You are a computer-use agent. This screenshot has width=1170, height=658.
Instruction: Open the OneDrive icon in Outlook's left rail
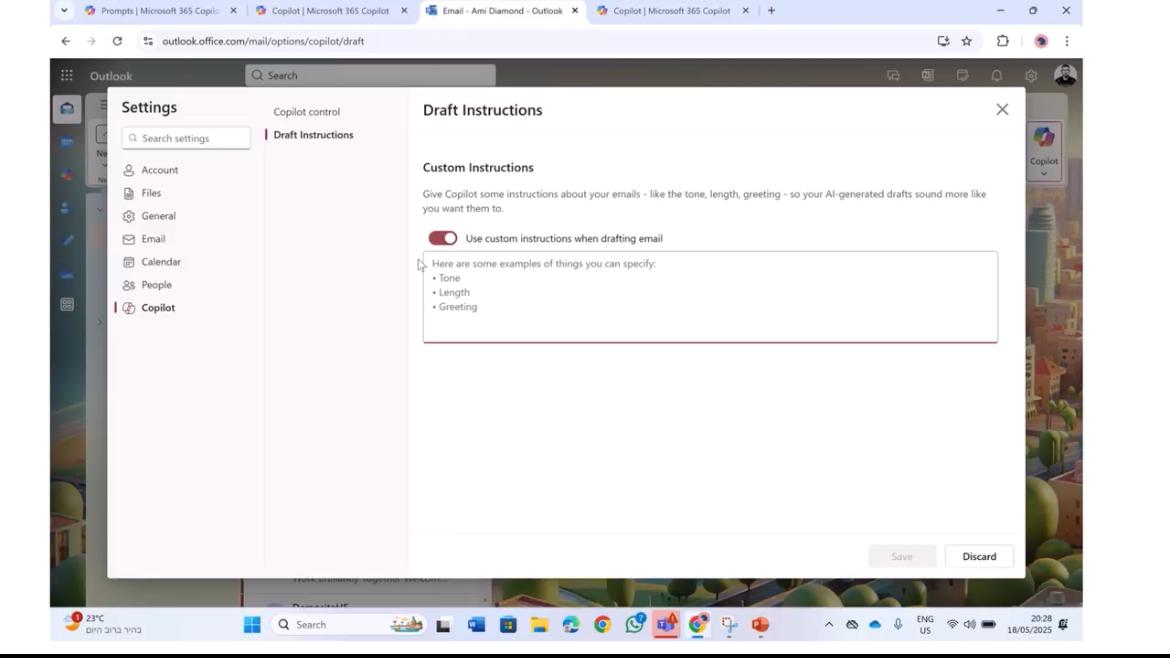tap(67, 275)
